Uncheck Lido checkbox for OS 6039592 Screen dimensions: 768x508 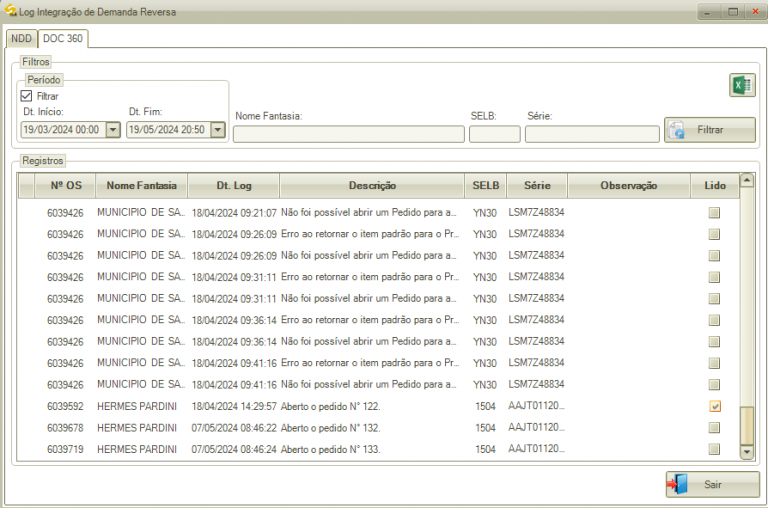click(714, 406)
